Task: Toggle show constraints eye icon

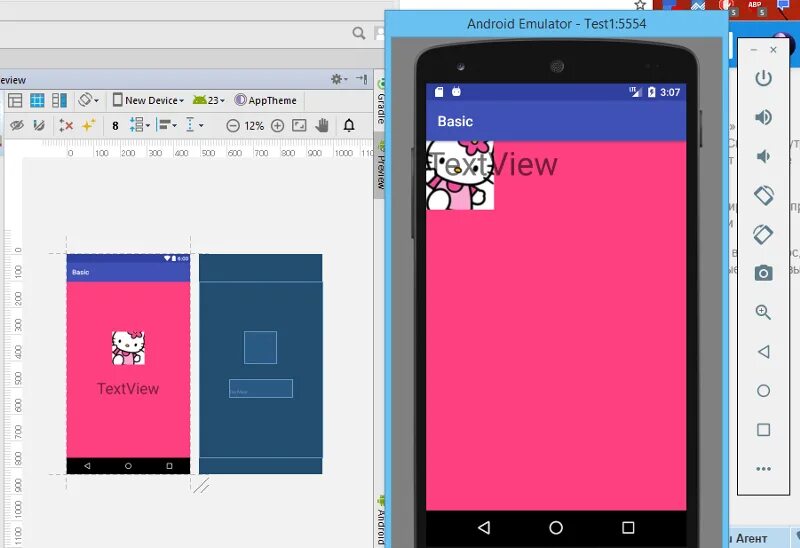Action: (17, 125)
